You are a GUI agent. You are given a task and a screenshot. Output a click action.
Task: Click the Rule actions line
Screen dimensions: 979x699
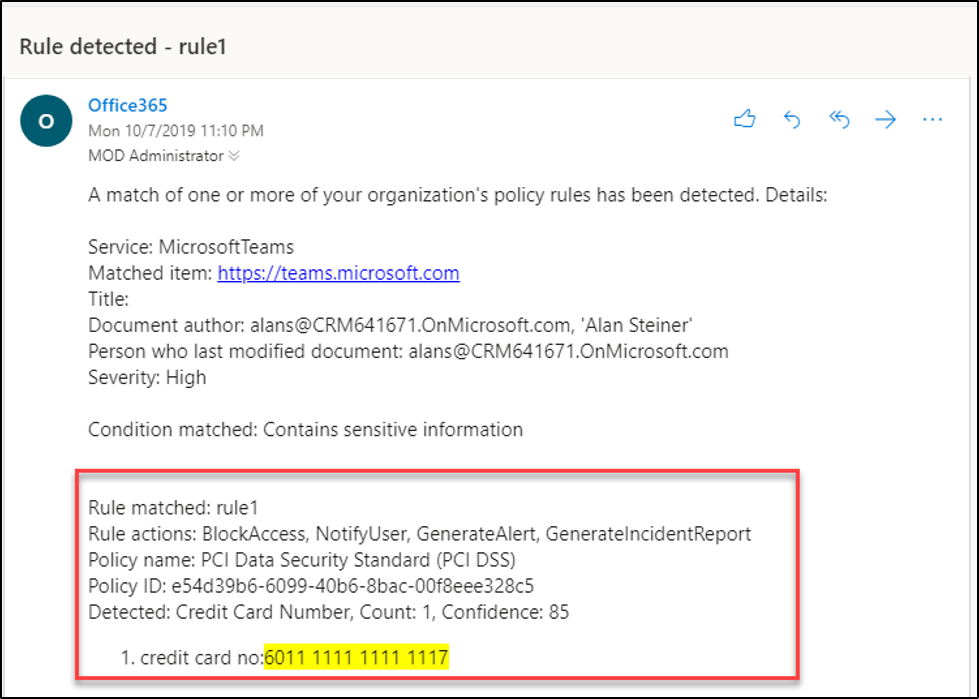tap(419, 533)
